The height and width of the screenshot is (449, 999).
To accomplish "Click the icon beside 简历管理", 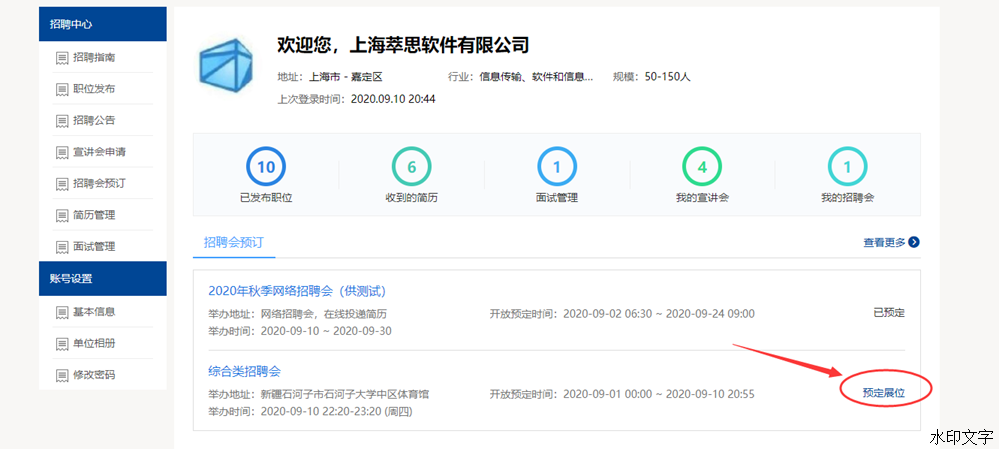I will 62,215.
